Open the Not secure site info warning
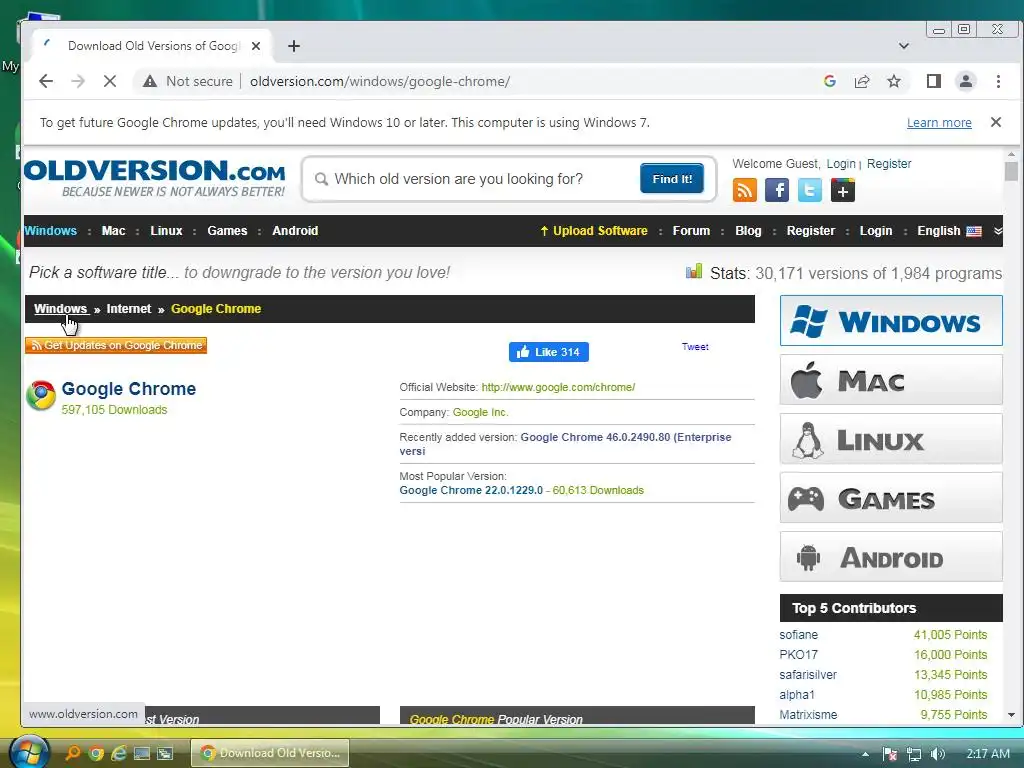Screen dimensions: 1024x768 point(188,82)
